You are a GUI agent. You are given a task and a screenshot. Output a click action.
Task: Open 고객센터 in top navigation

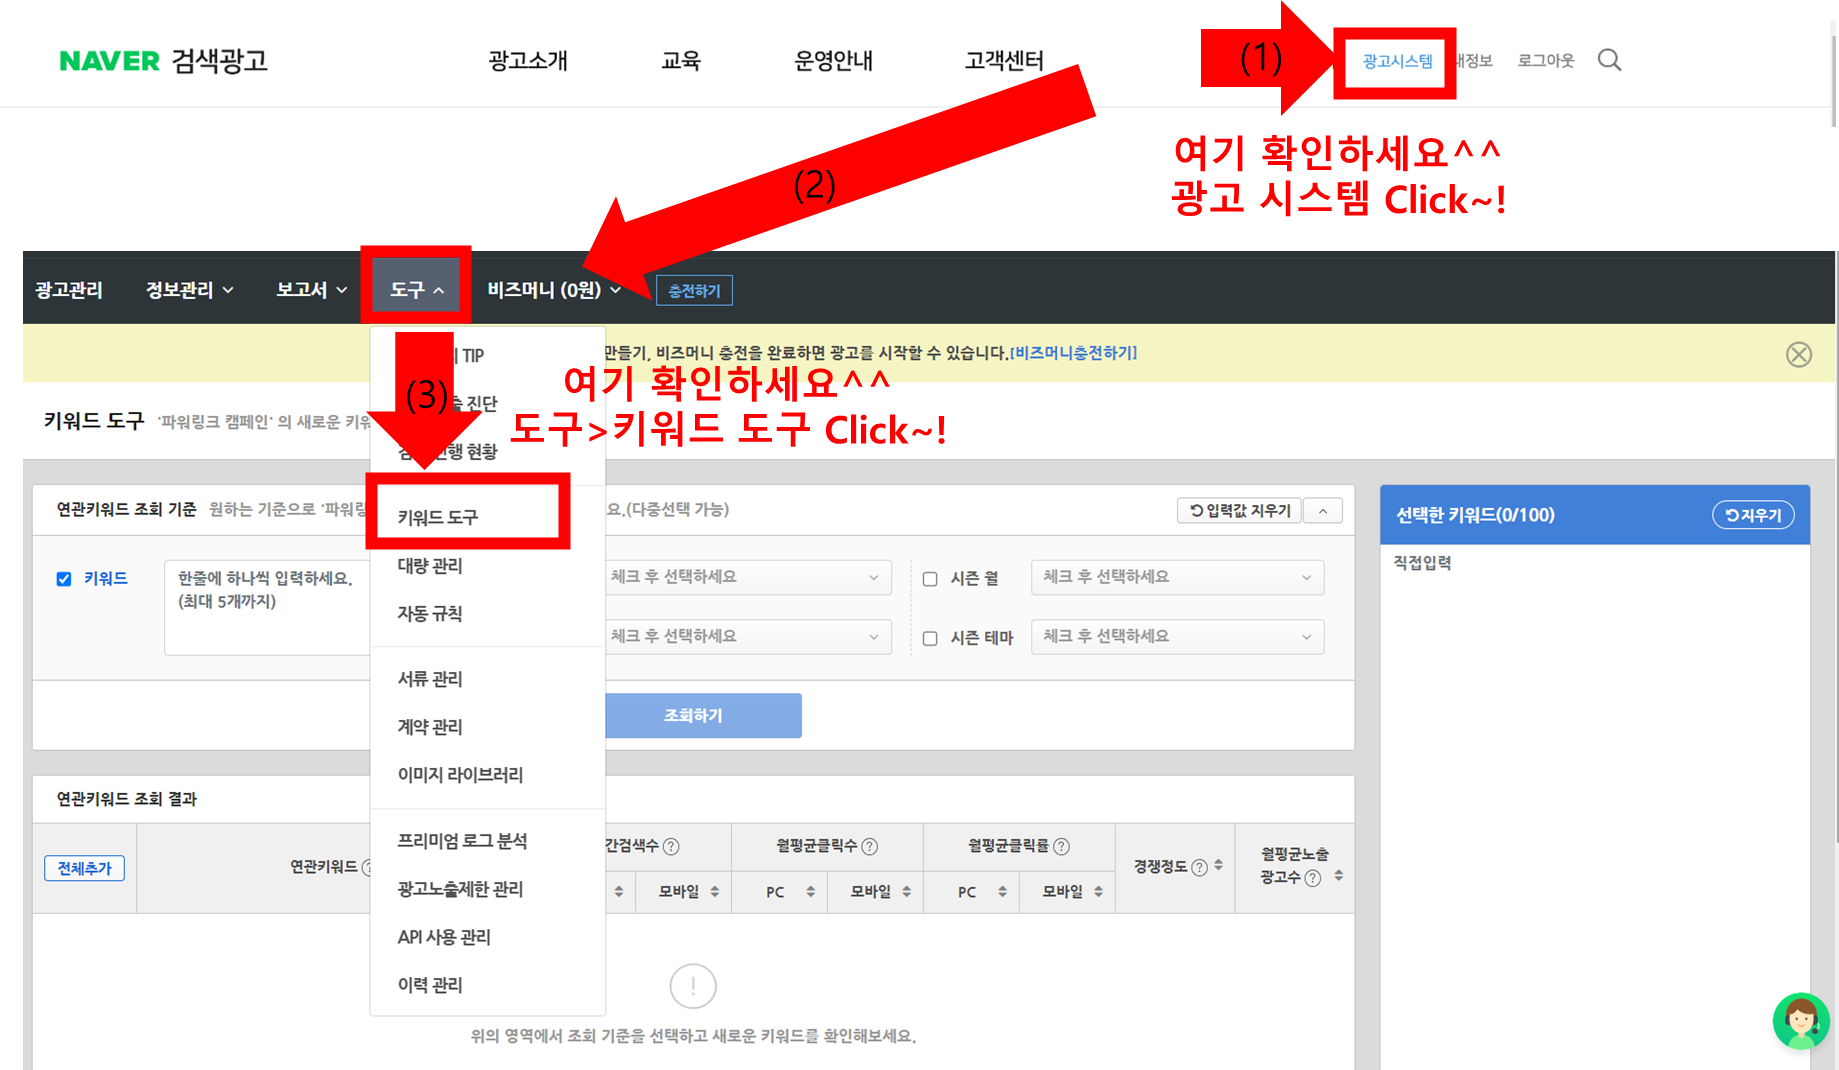point(1004,61)
